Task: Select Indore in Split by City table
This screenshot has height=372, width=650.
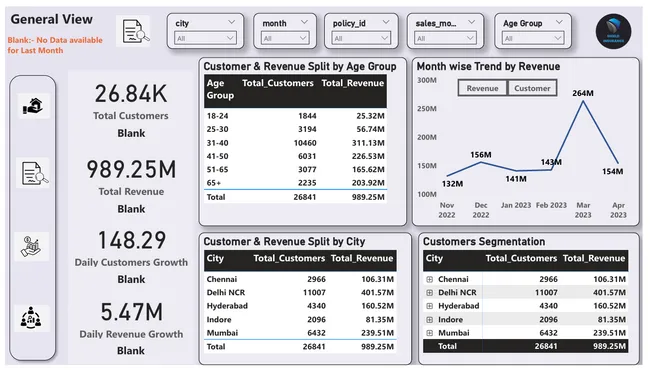Action: [300, 320]
